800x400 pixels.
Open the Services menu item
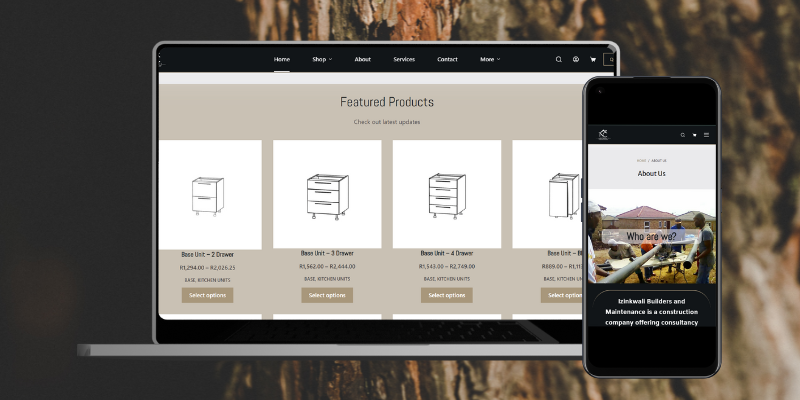(404, 60)
